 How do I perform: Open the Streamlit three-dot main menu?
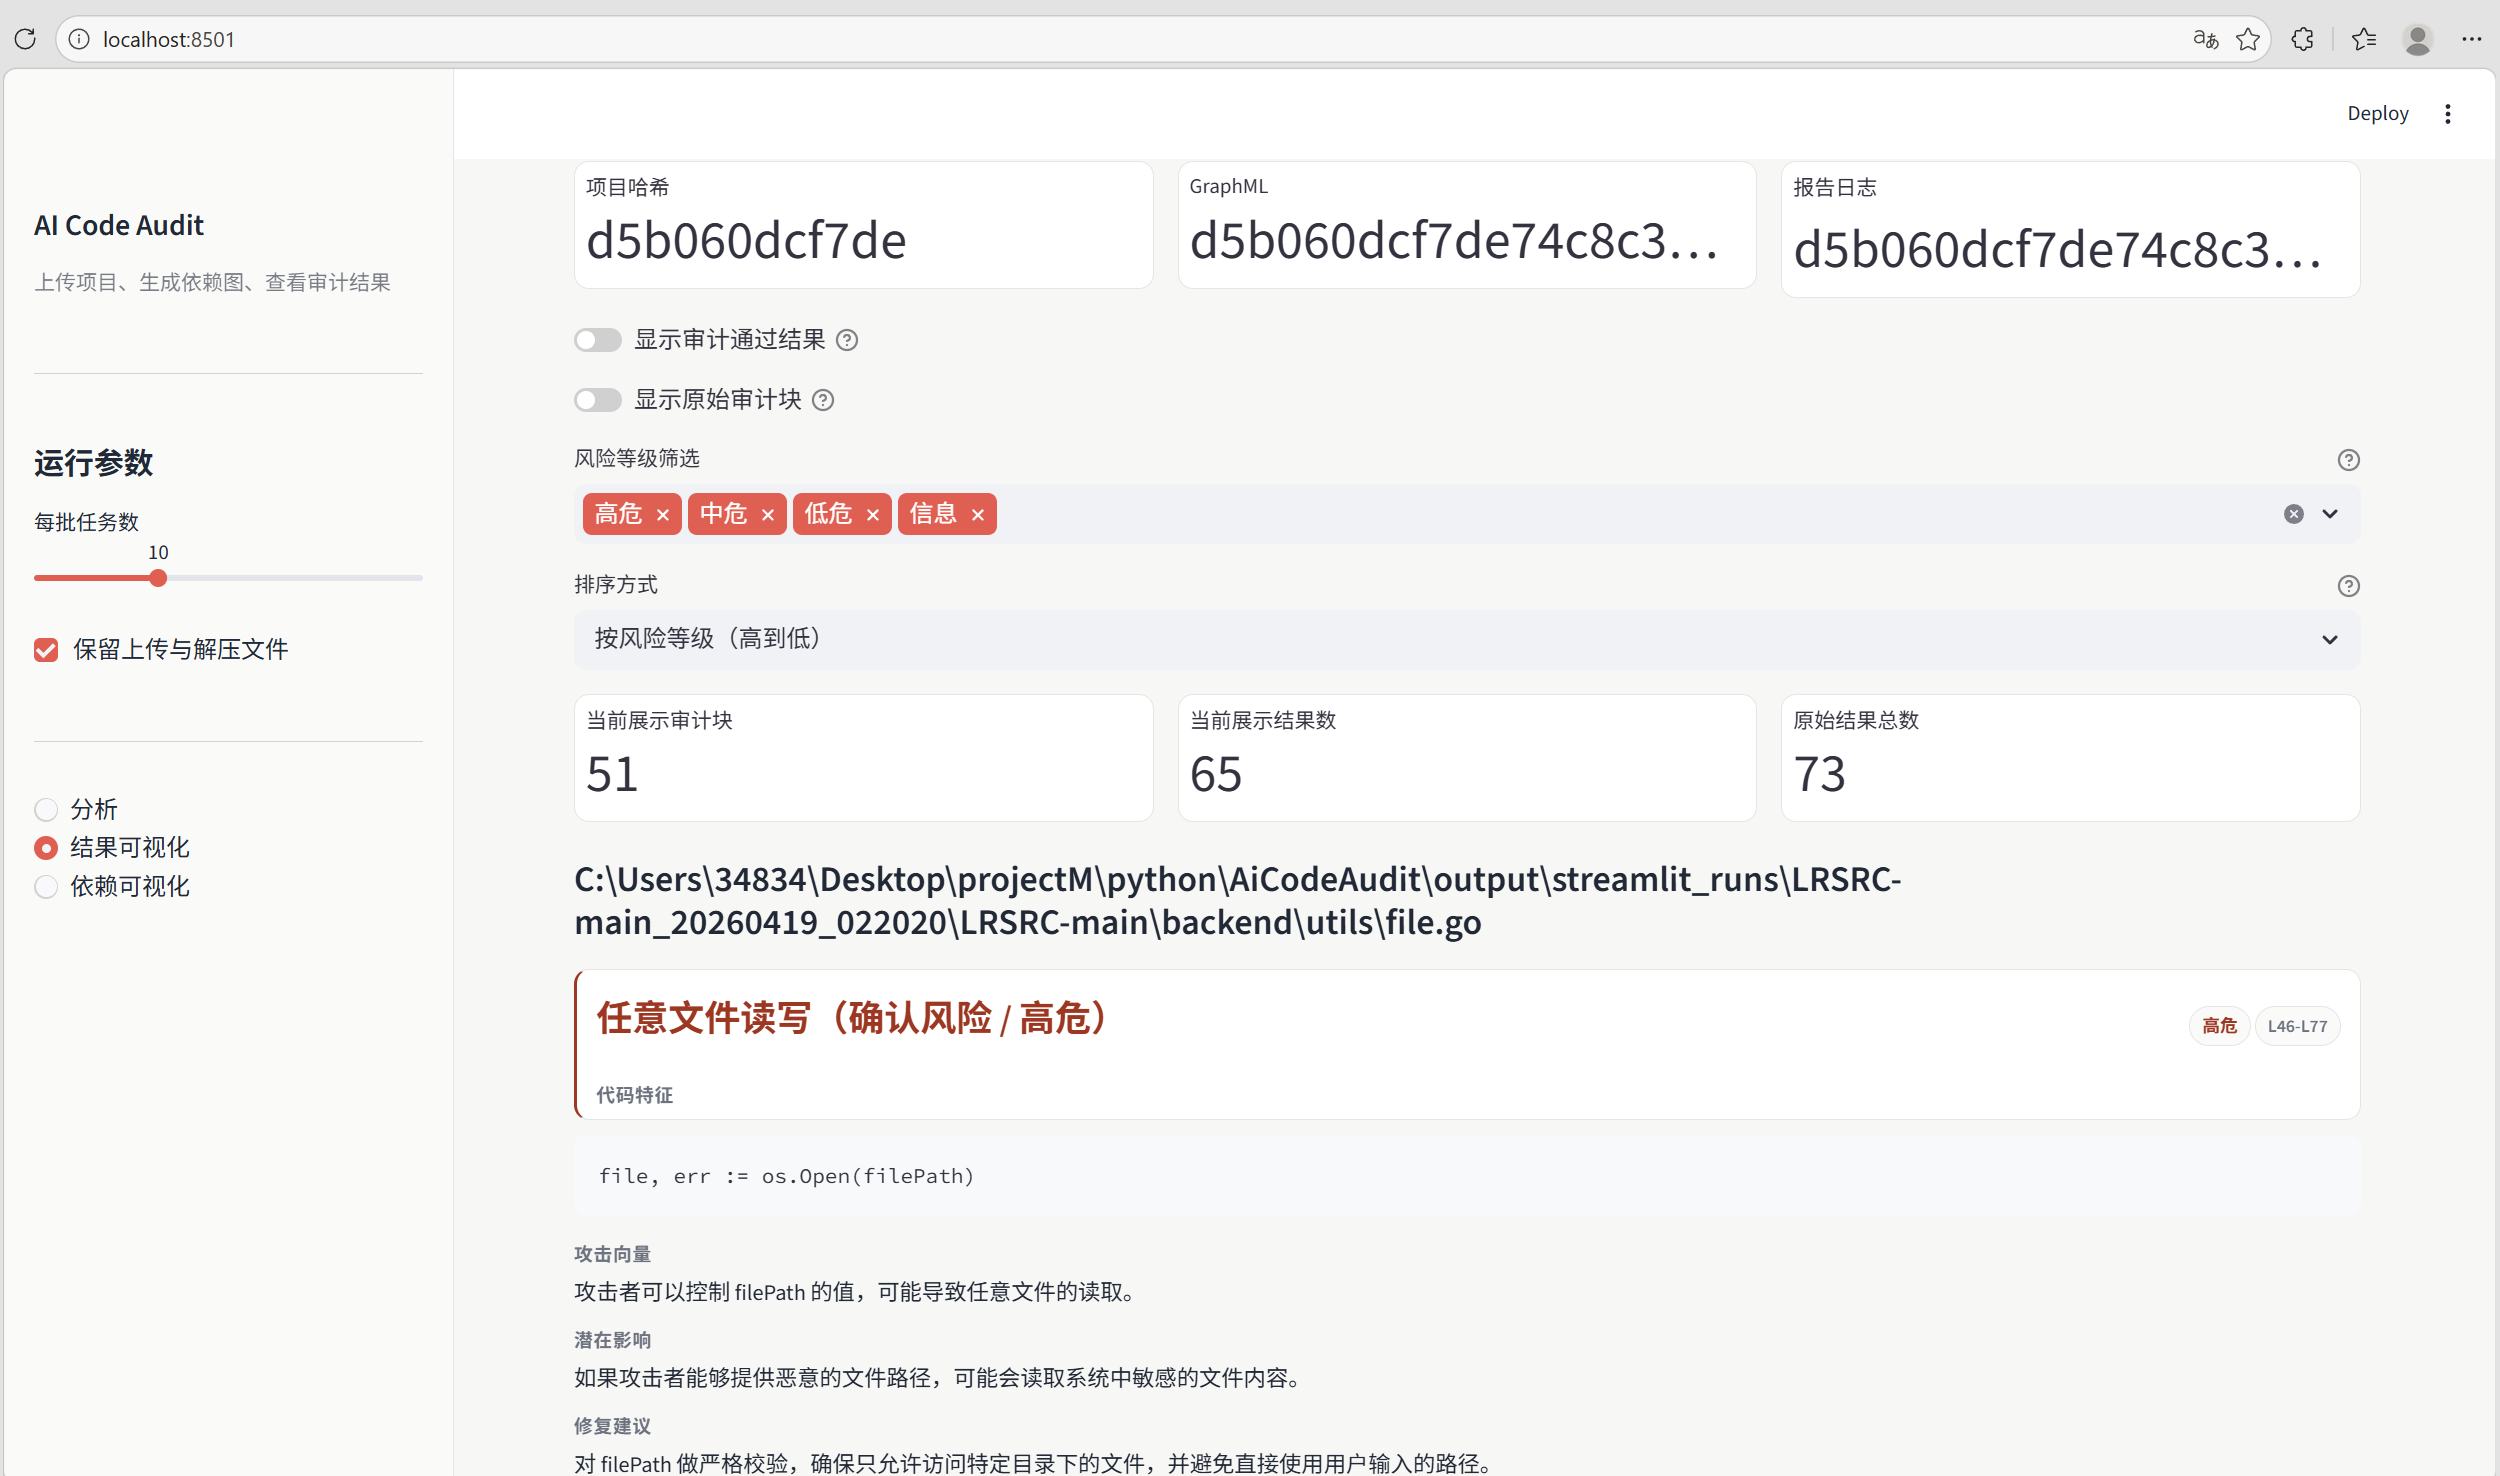point(2448,114)
